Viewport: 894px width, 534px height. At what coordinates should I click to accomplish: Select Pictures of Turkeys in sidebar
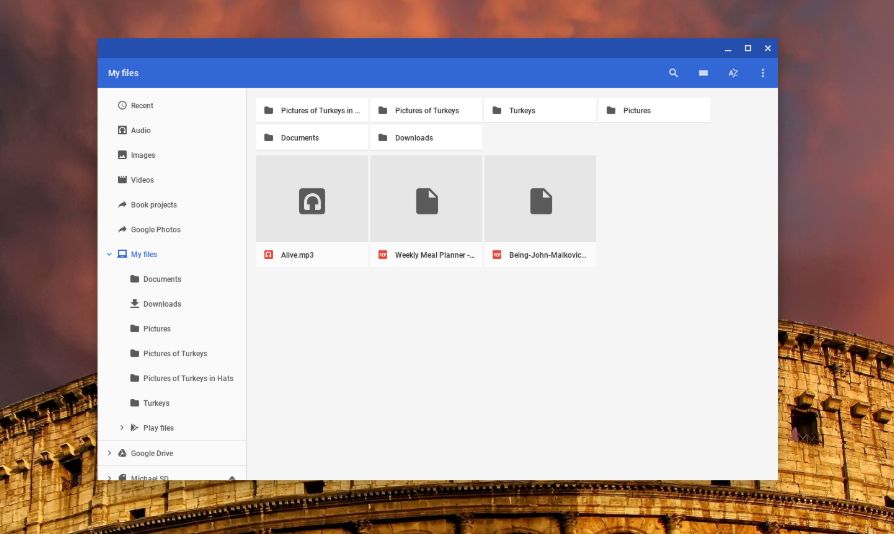click(175, 353)
